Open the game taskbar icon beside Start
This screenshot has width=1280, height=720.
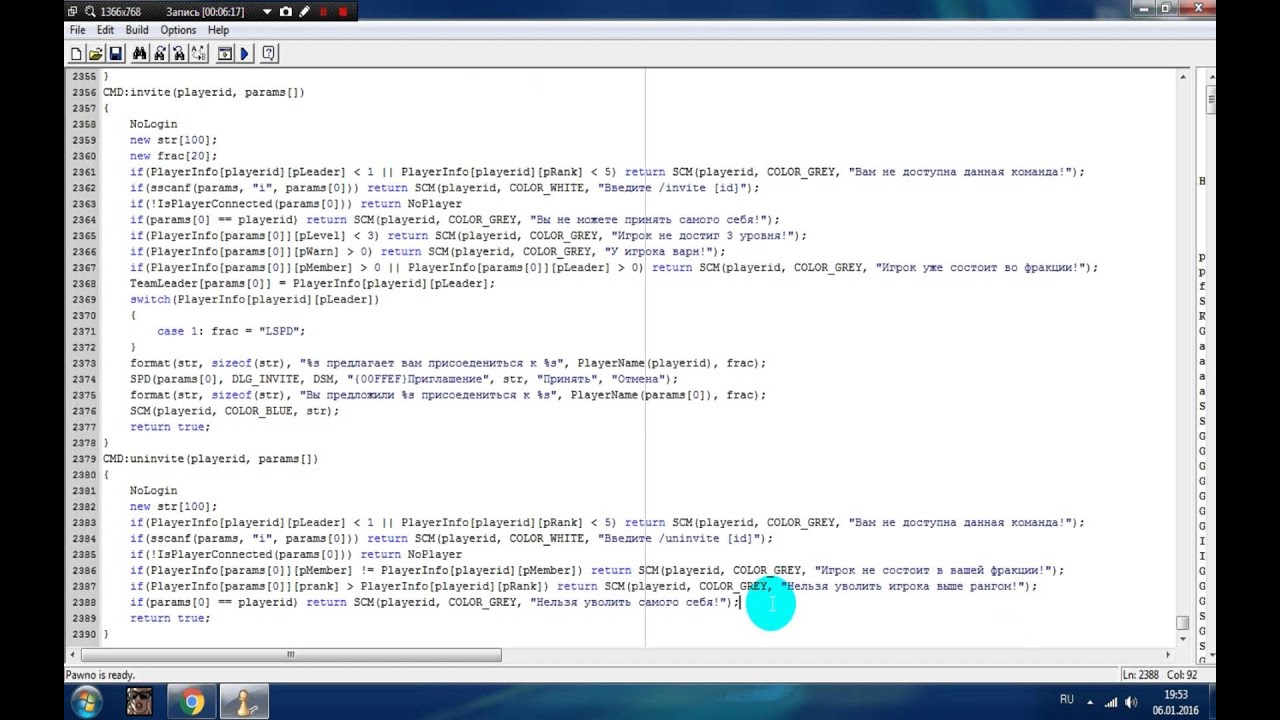(x=140, y=701)
